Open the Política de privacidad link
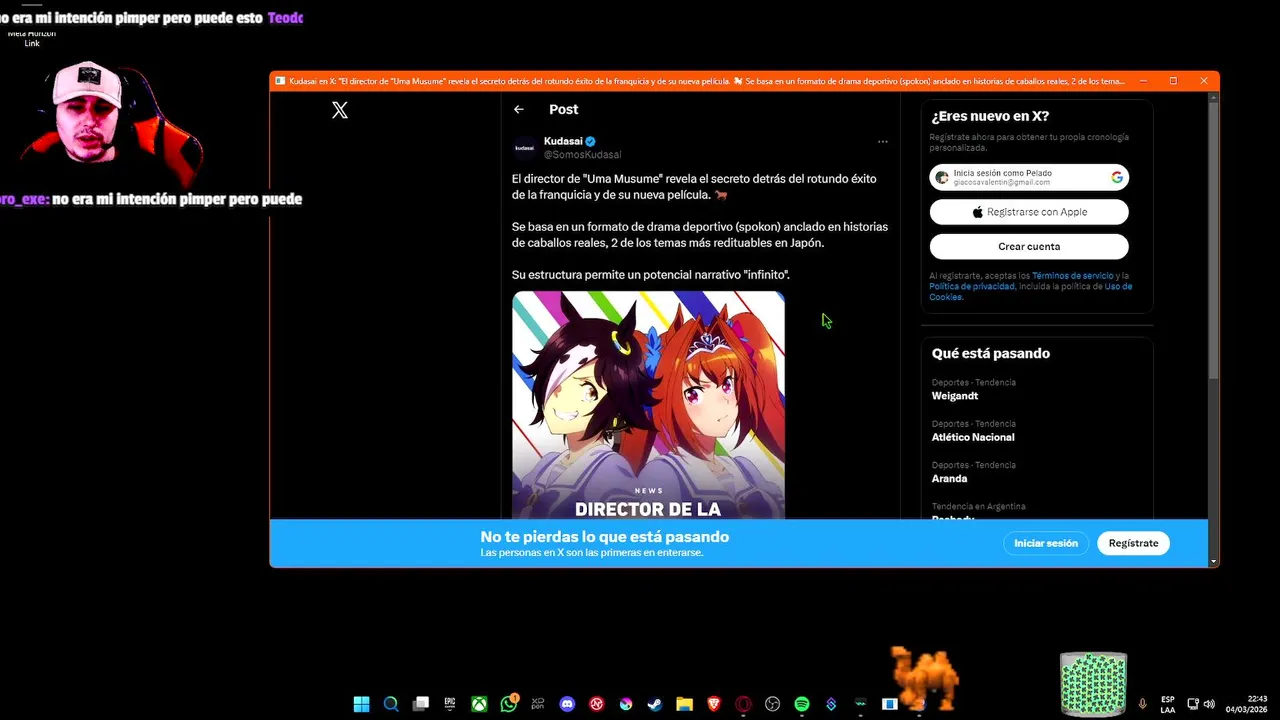 point(972,286)
